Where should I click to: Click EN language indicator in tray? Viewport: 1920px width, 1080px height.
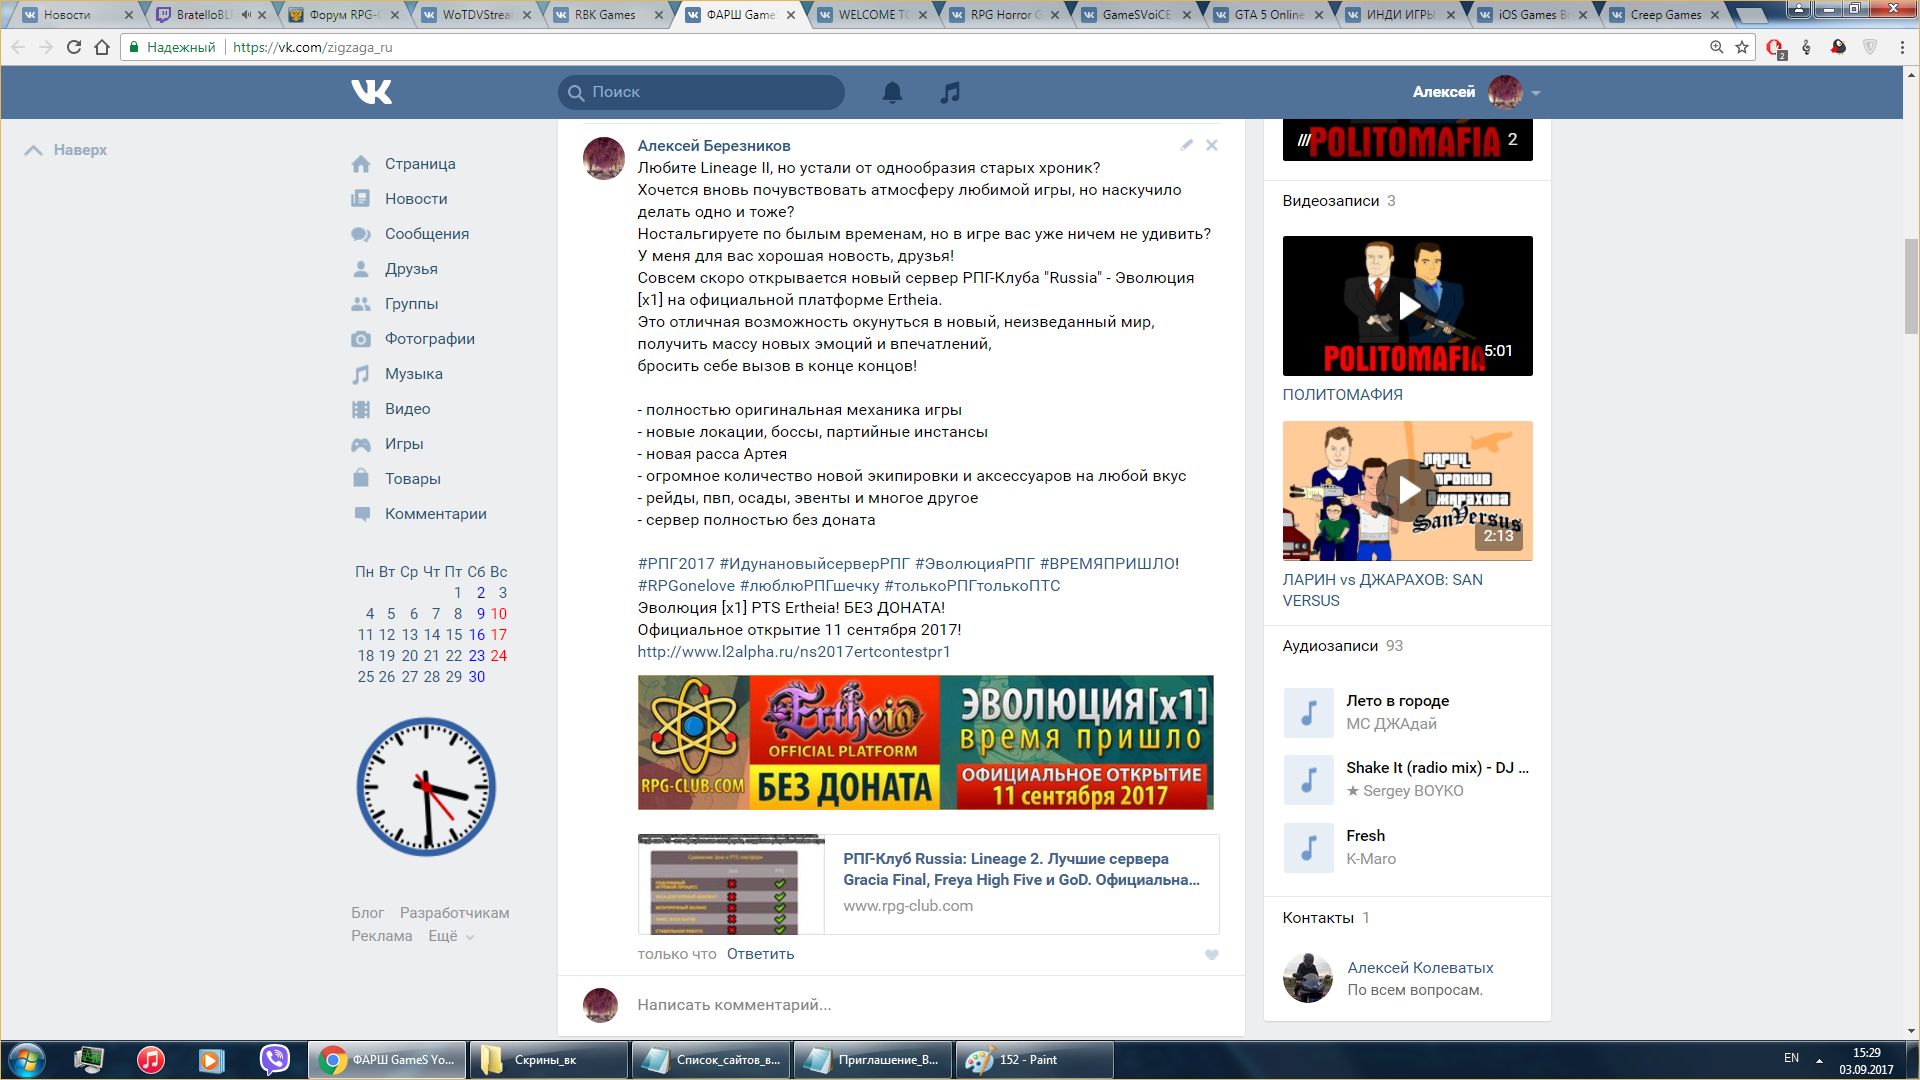1791,1058
